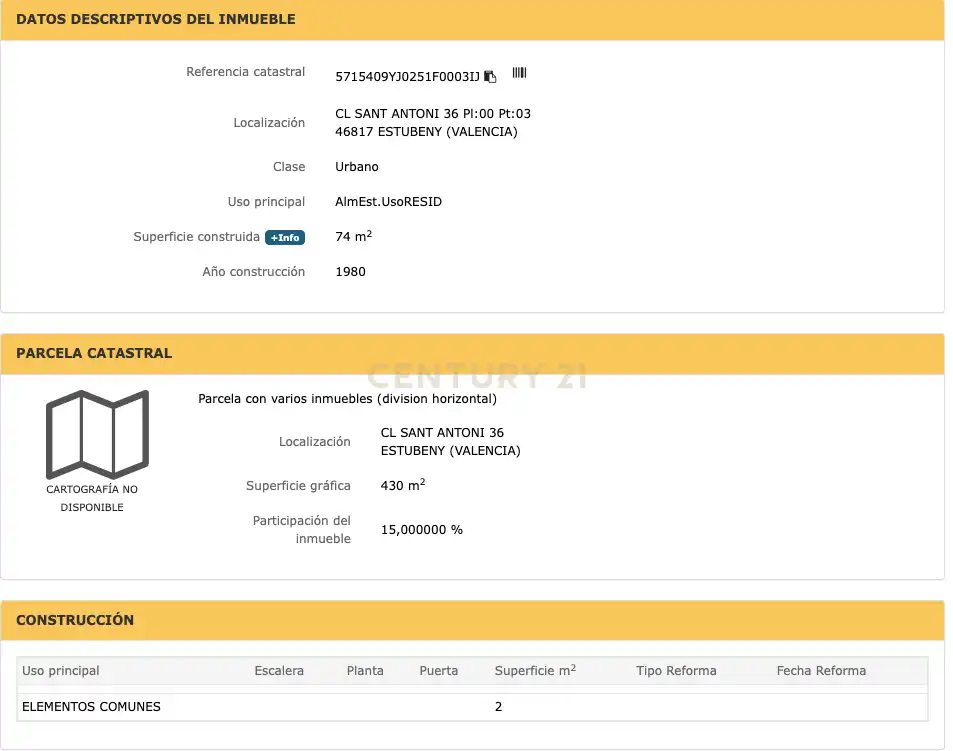Click the Puerta column header

tap(439, 671)
